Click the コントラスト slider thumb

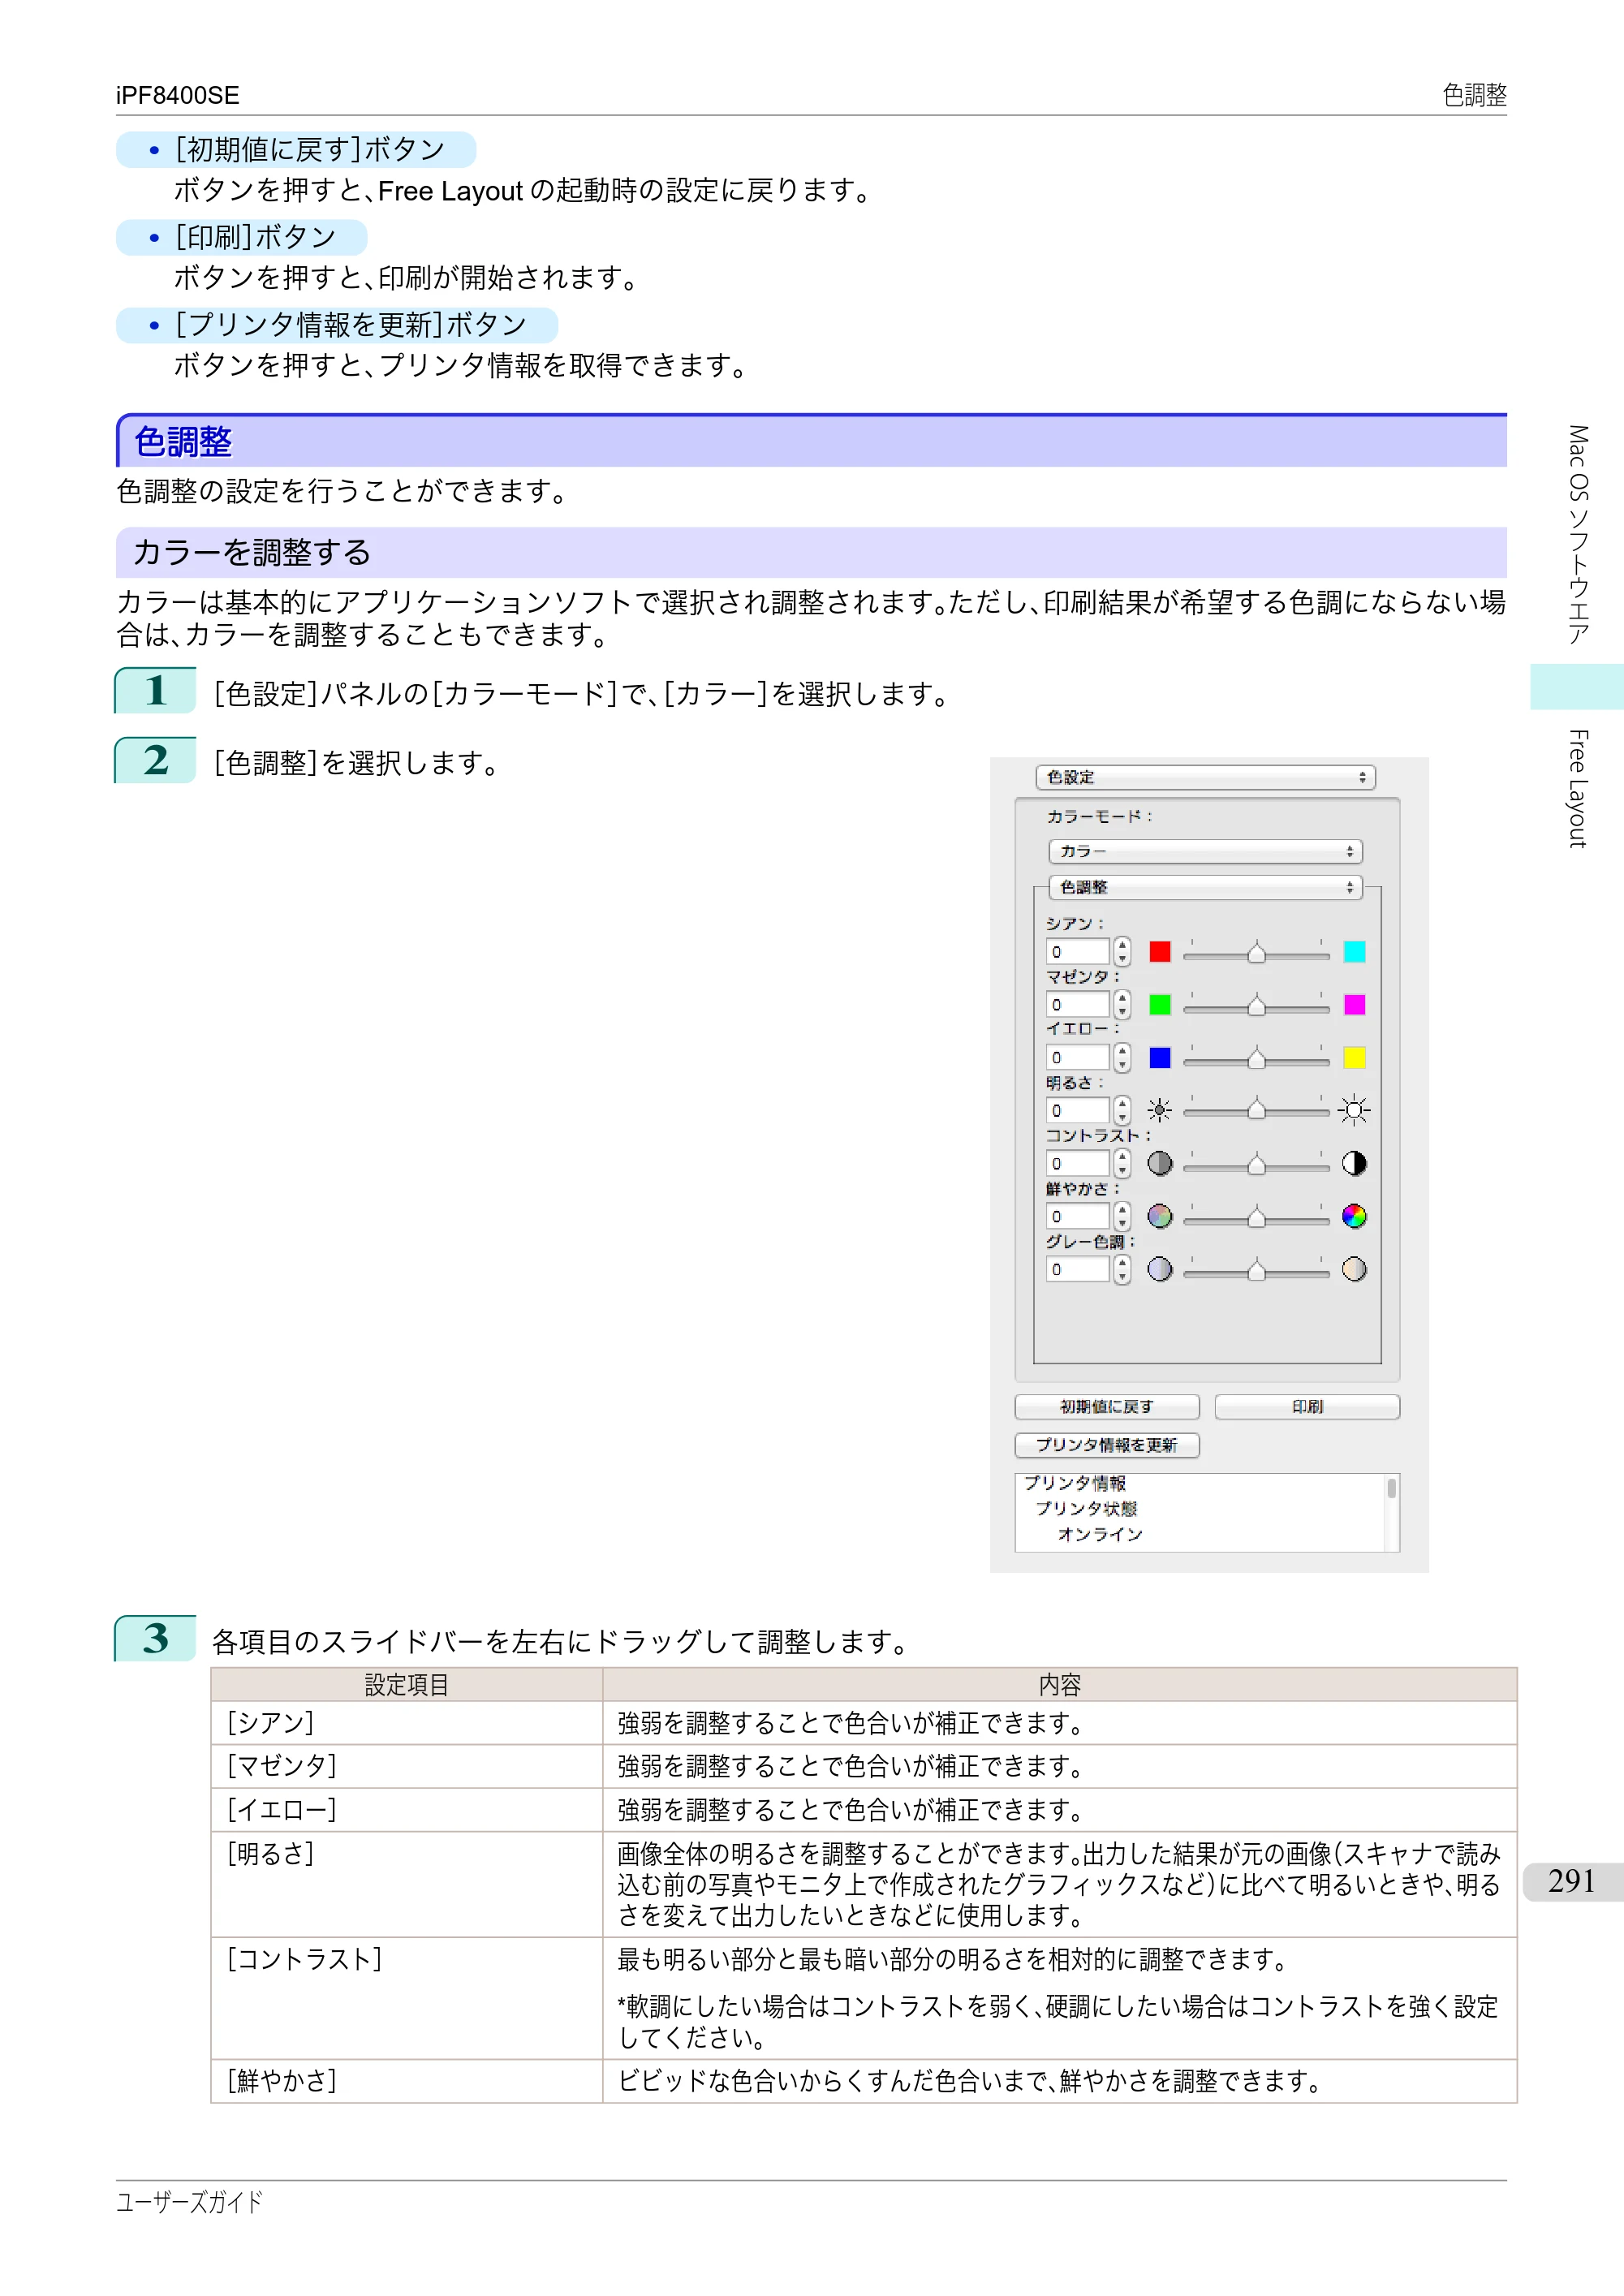click(1256, 1165)
